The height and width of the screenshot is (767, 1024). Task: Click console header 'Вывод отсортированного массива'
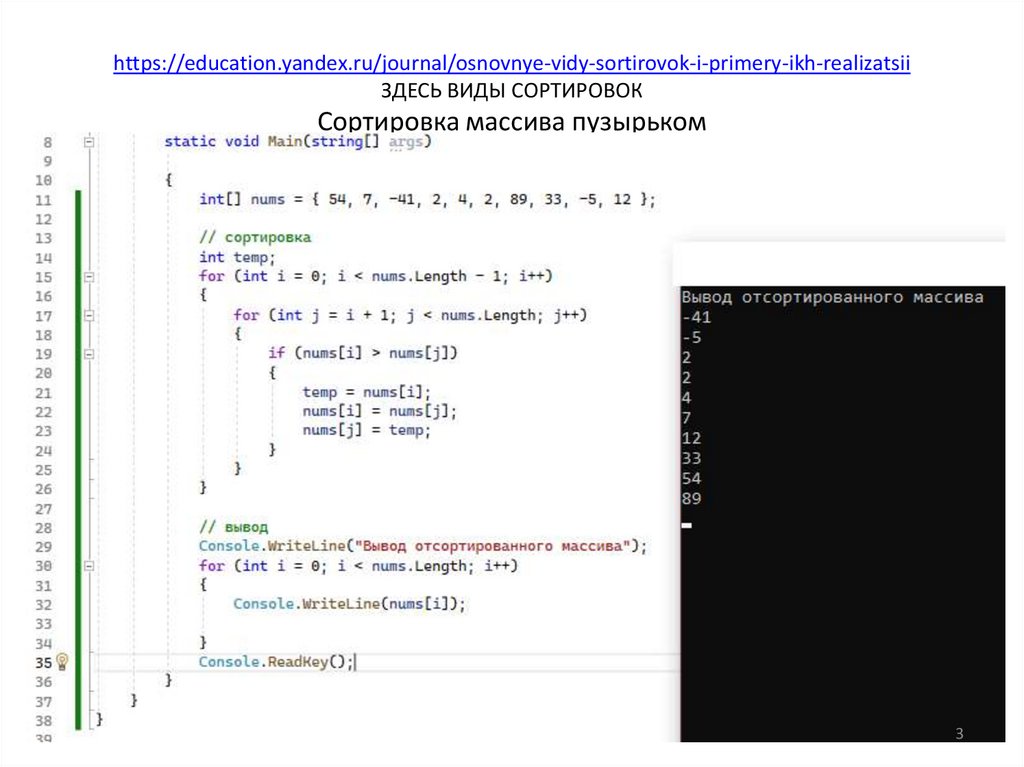point(832,297)
